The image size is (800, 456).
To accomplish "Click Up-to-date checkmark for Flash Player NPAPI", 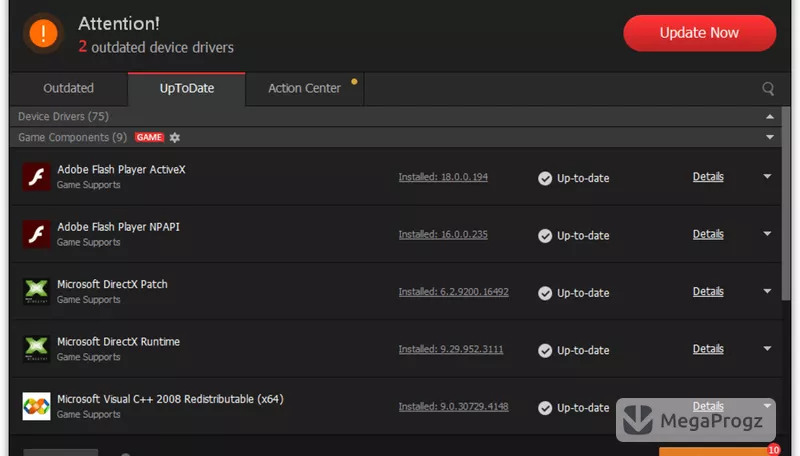I will point(545,236).
